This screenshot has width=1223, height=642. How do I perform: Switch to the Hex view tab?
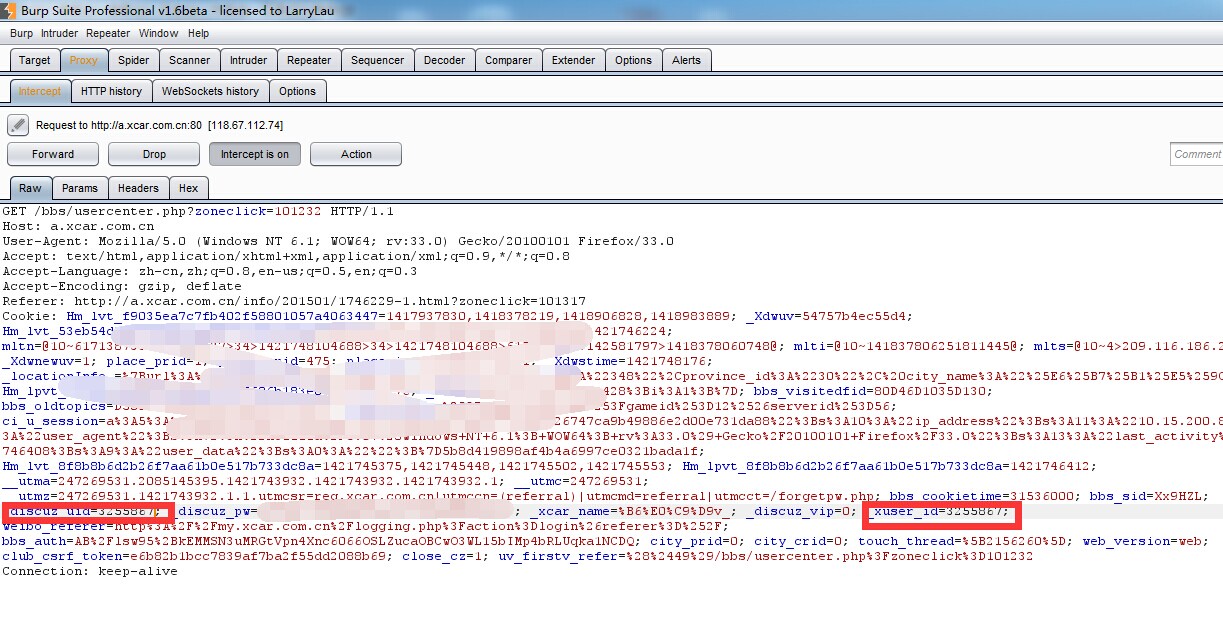[189, 188]
